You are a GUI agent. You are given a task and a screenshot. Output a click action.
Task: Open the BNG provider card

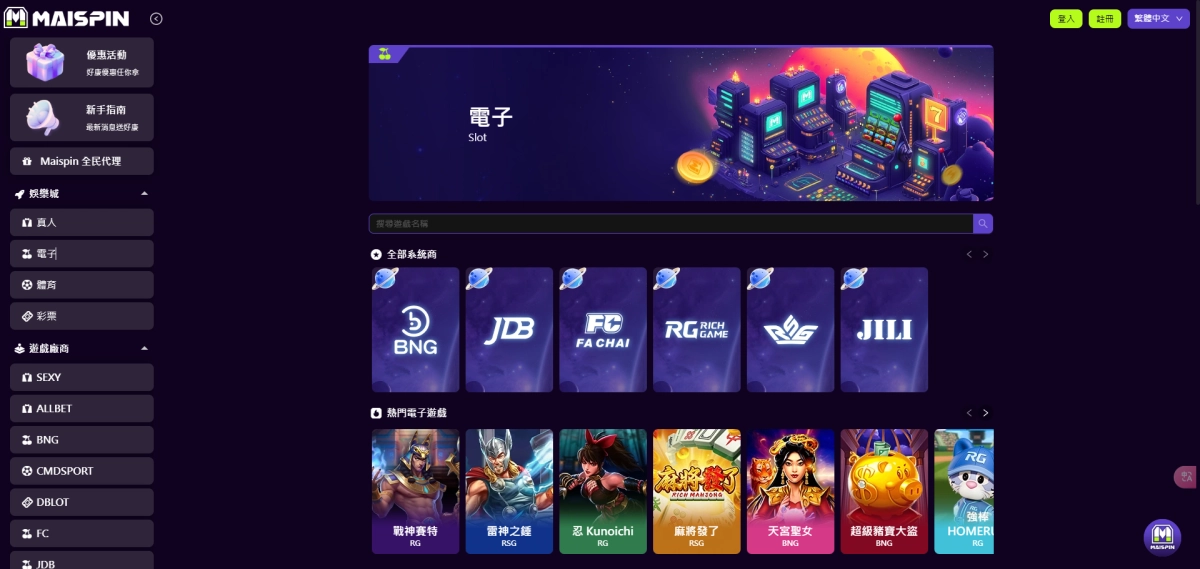416,329
